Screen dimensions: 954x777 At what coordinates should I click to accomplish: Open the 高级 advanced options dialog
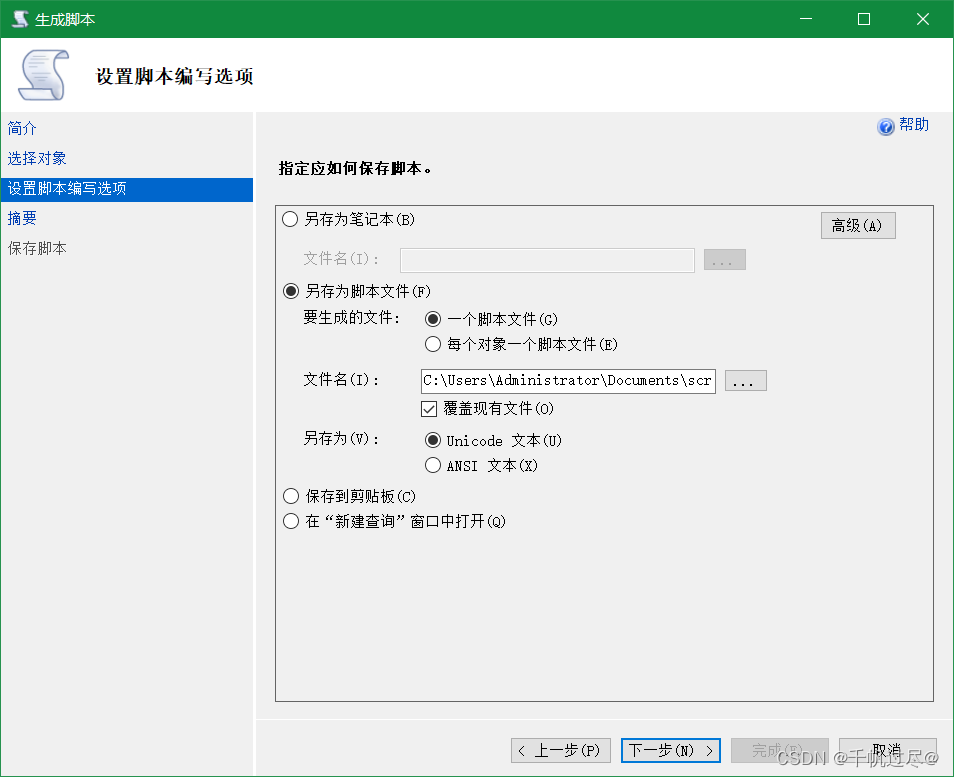click(857, 225)
